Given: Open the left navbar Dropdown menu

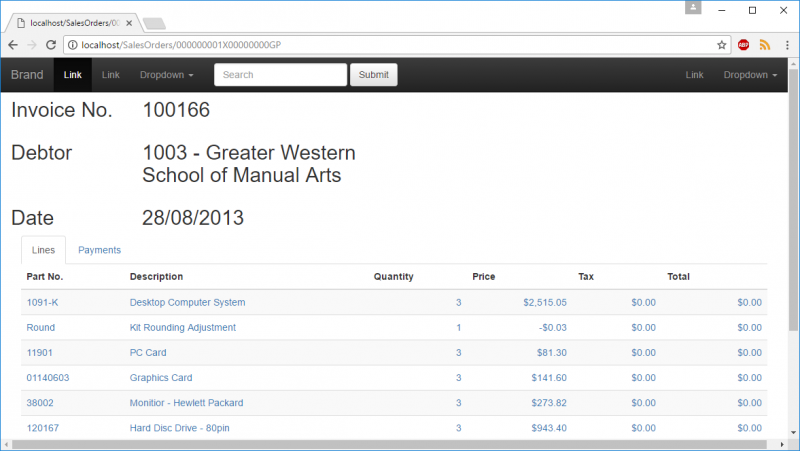Looking at the screenshot, I should tap(166, 75).
